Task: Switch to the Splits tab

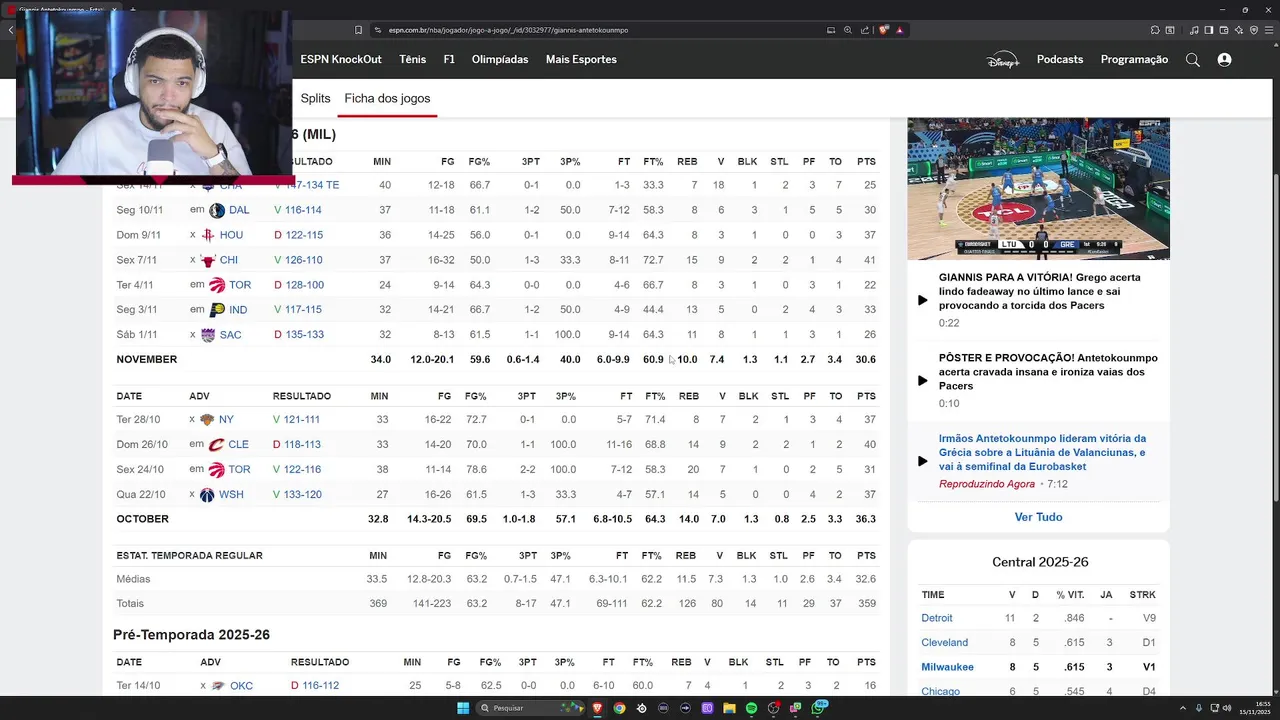Action: pyautogui.click(x=315, y=98)
